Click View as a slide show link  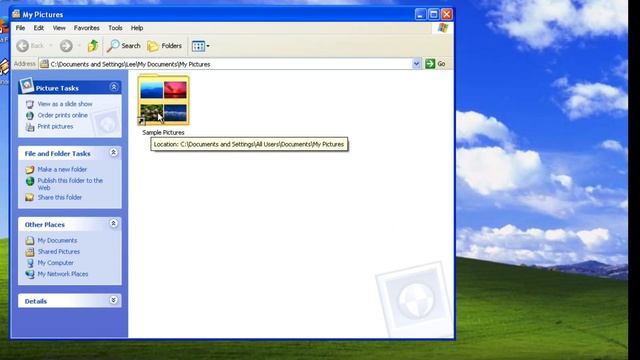tap(65, 104)
